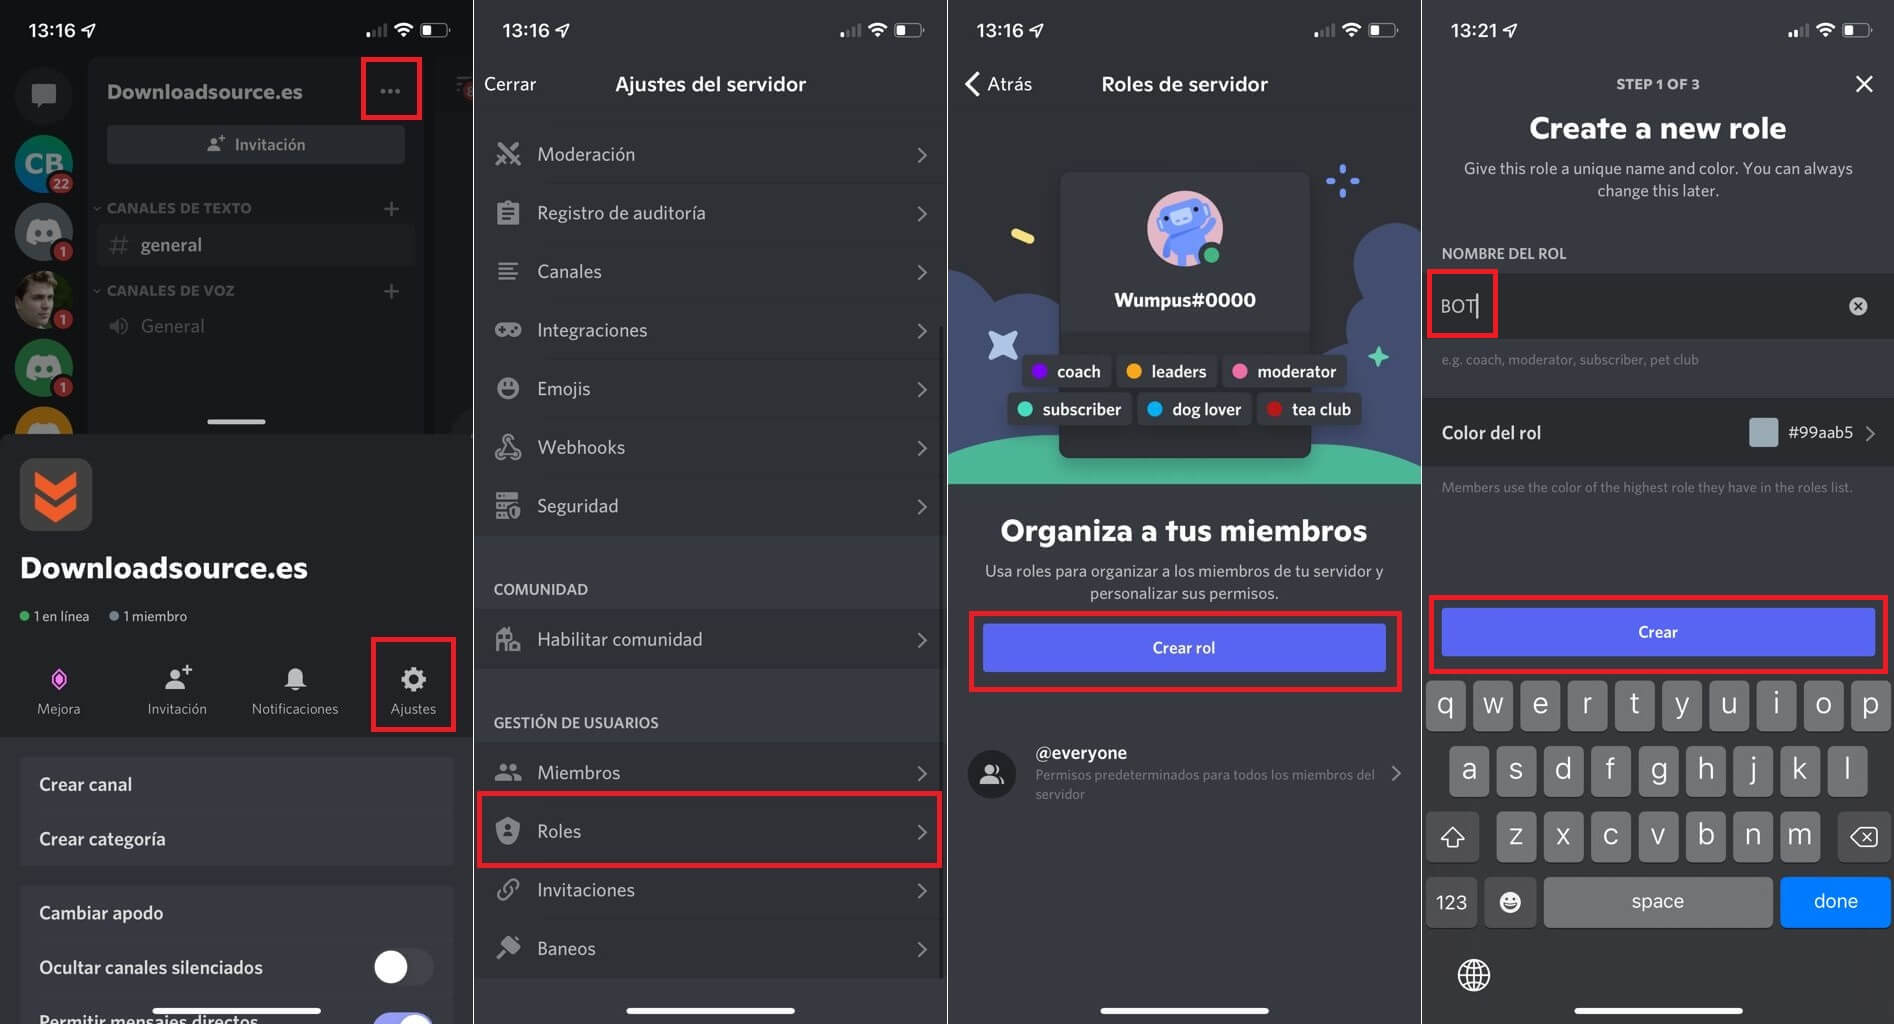1894x1024 pixels.
Task: Tap the @everyone role avatar icon
Action: [x=992, y=773]
